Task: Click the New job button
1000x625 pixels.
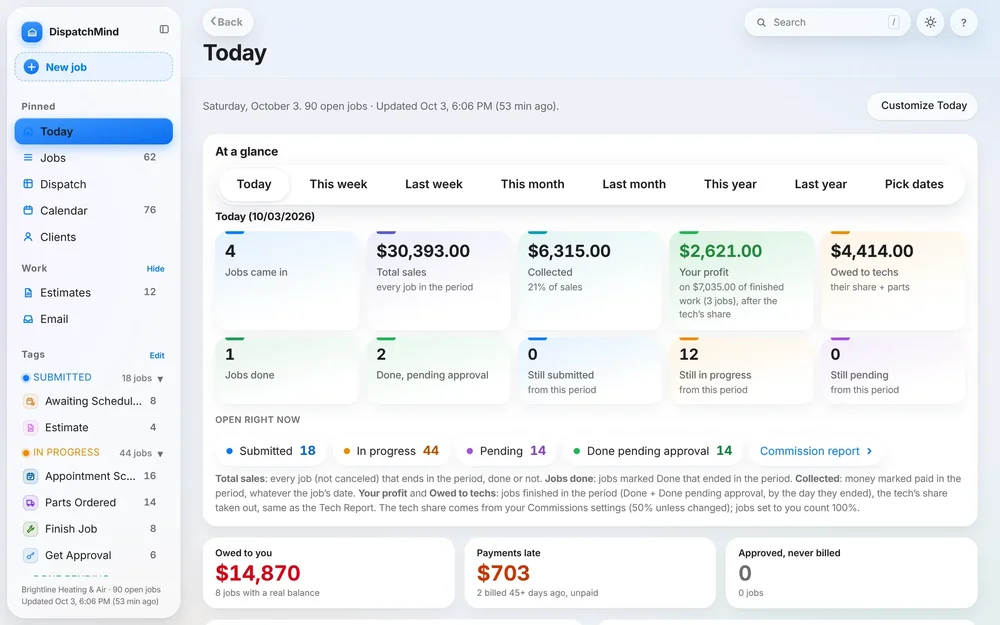Action: pos(94,67)
